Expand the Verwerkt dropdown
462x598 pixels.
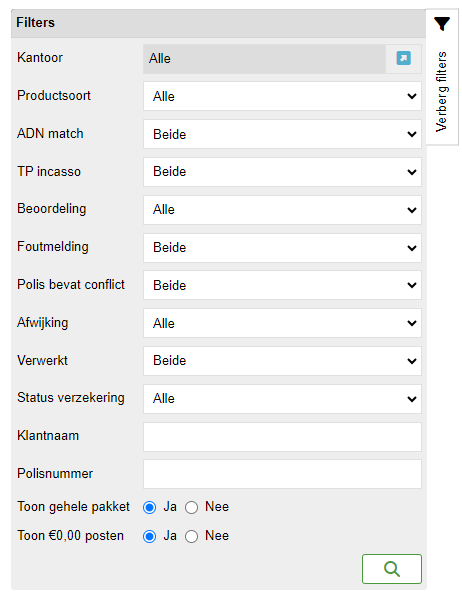pyautogui.click(x=282, y=361)
